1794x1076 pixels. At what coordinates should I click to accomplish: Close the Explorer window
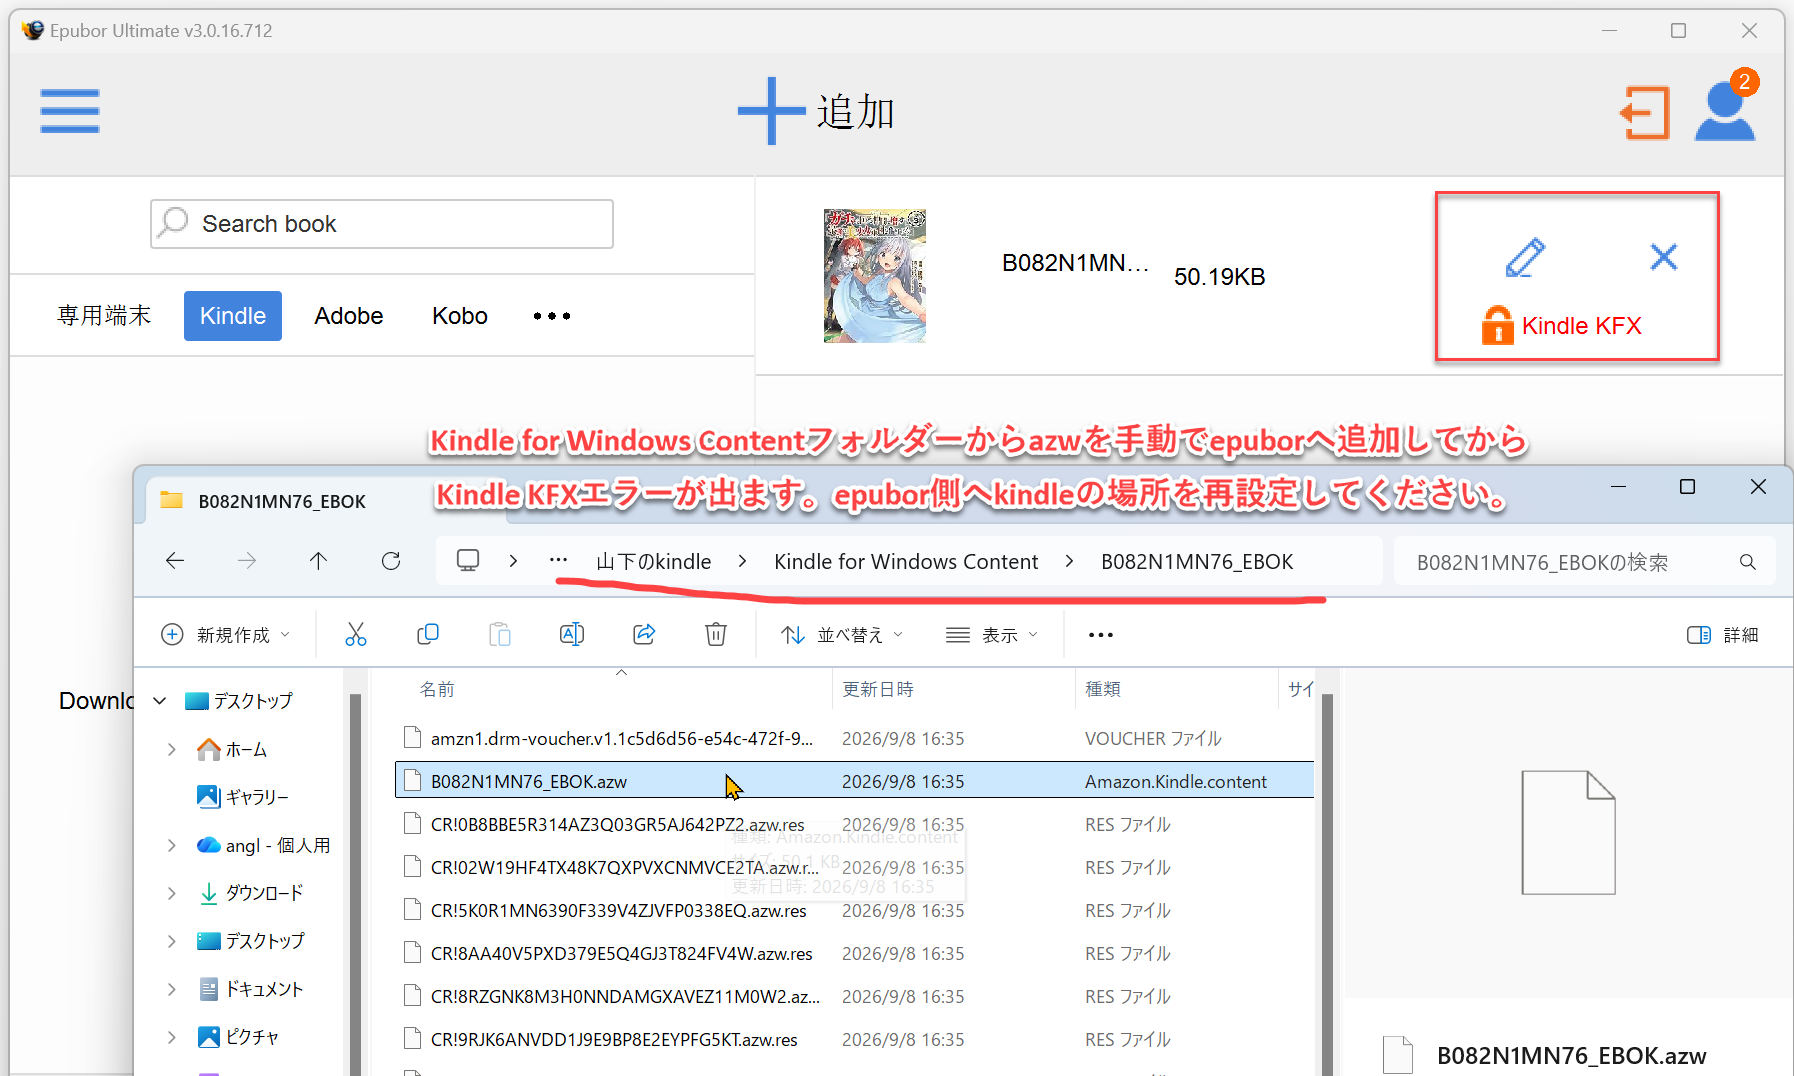pos(1758,487)
